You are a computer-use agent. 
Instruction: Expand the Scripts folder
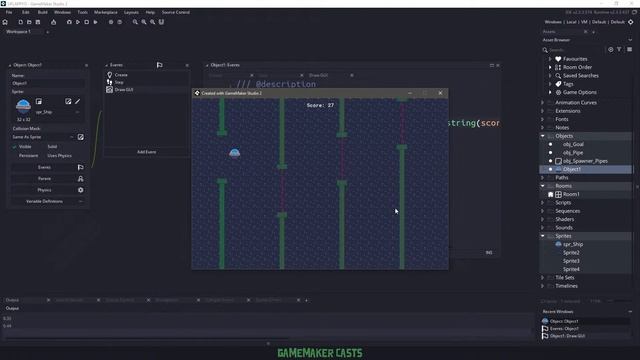542,202
